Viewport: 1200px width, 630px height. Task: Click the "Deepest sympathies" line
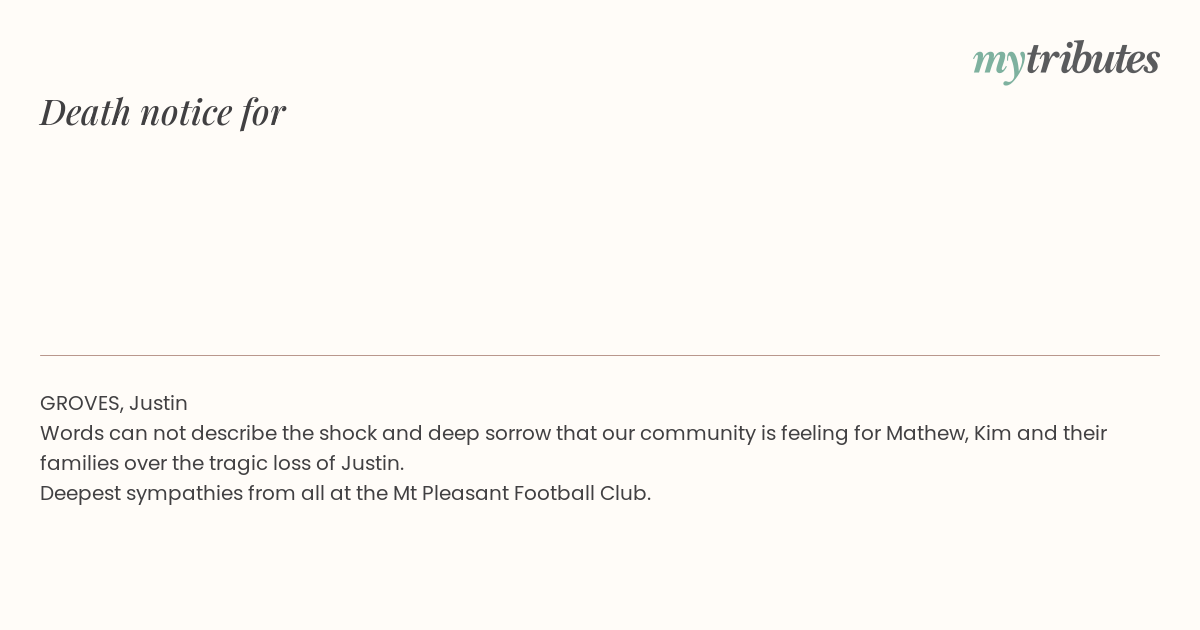coord(345,493)
